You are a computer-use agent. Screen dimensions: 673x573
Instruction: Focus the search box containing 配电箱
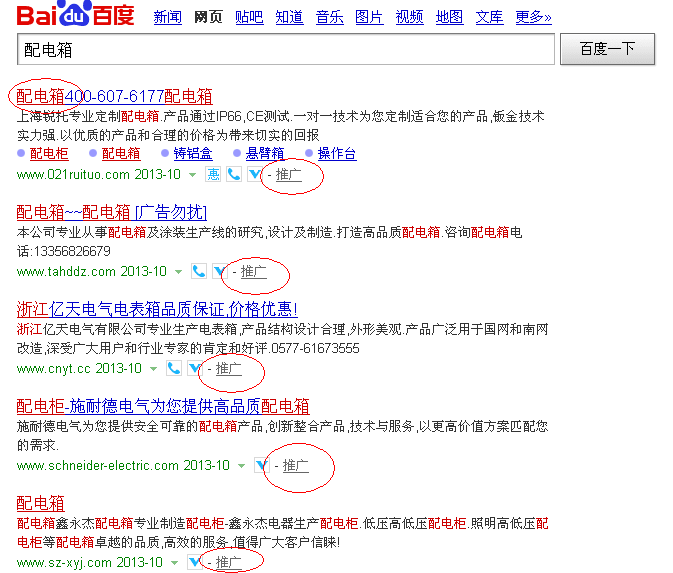point(285,49)
